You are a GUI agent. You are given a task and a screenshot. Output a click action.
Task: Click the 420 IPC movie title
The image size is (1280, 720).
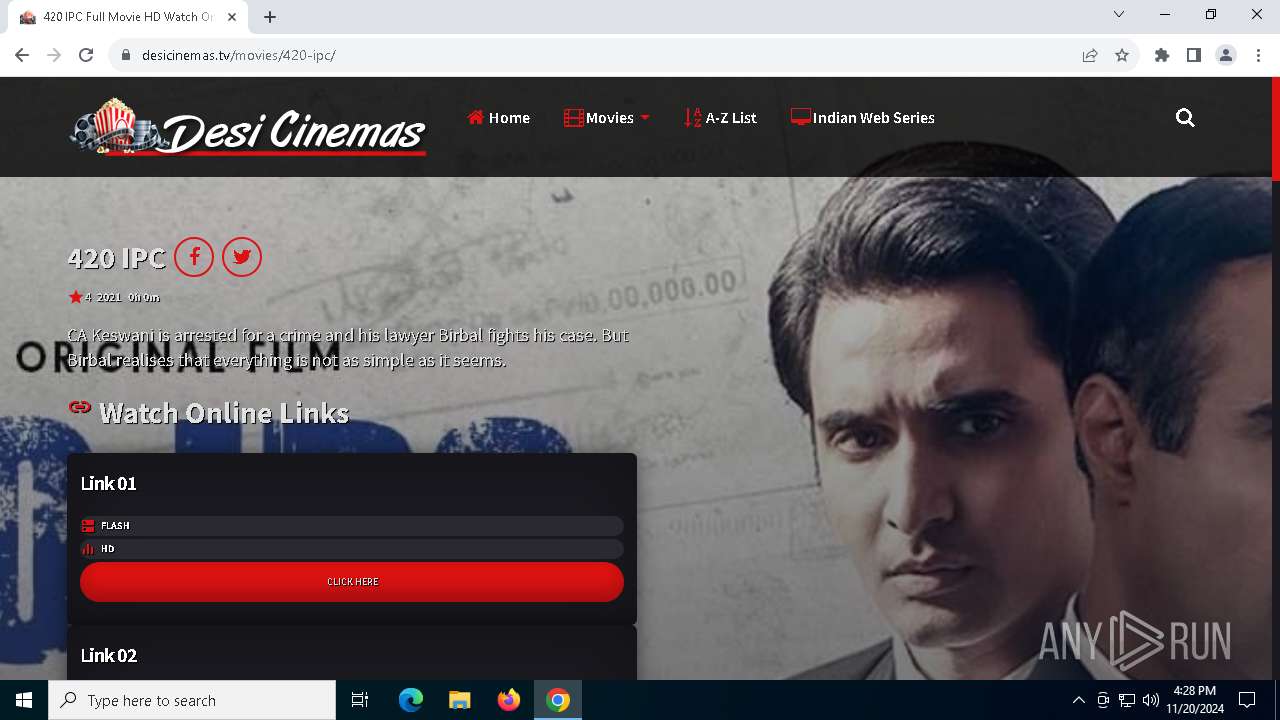click(x=116, y=258)
